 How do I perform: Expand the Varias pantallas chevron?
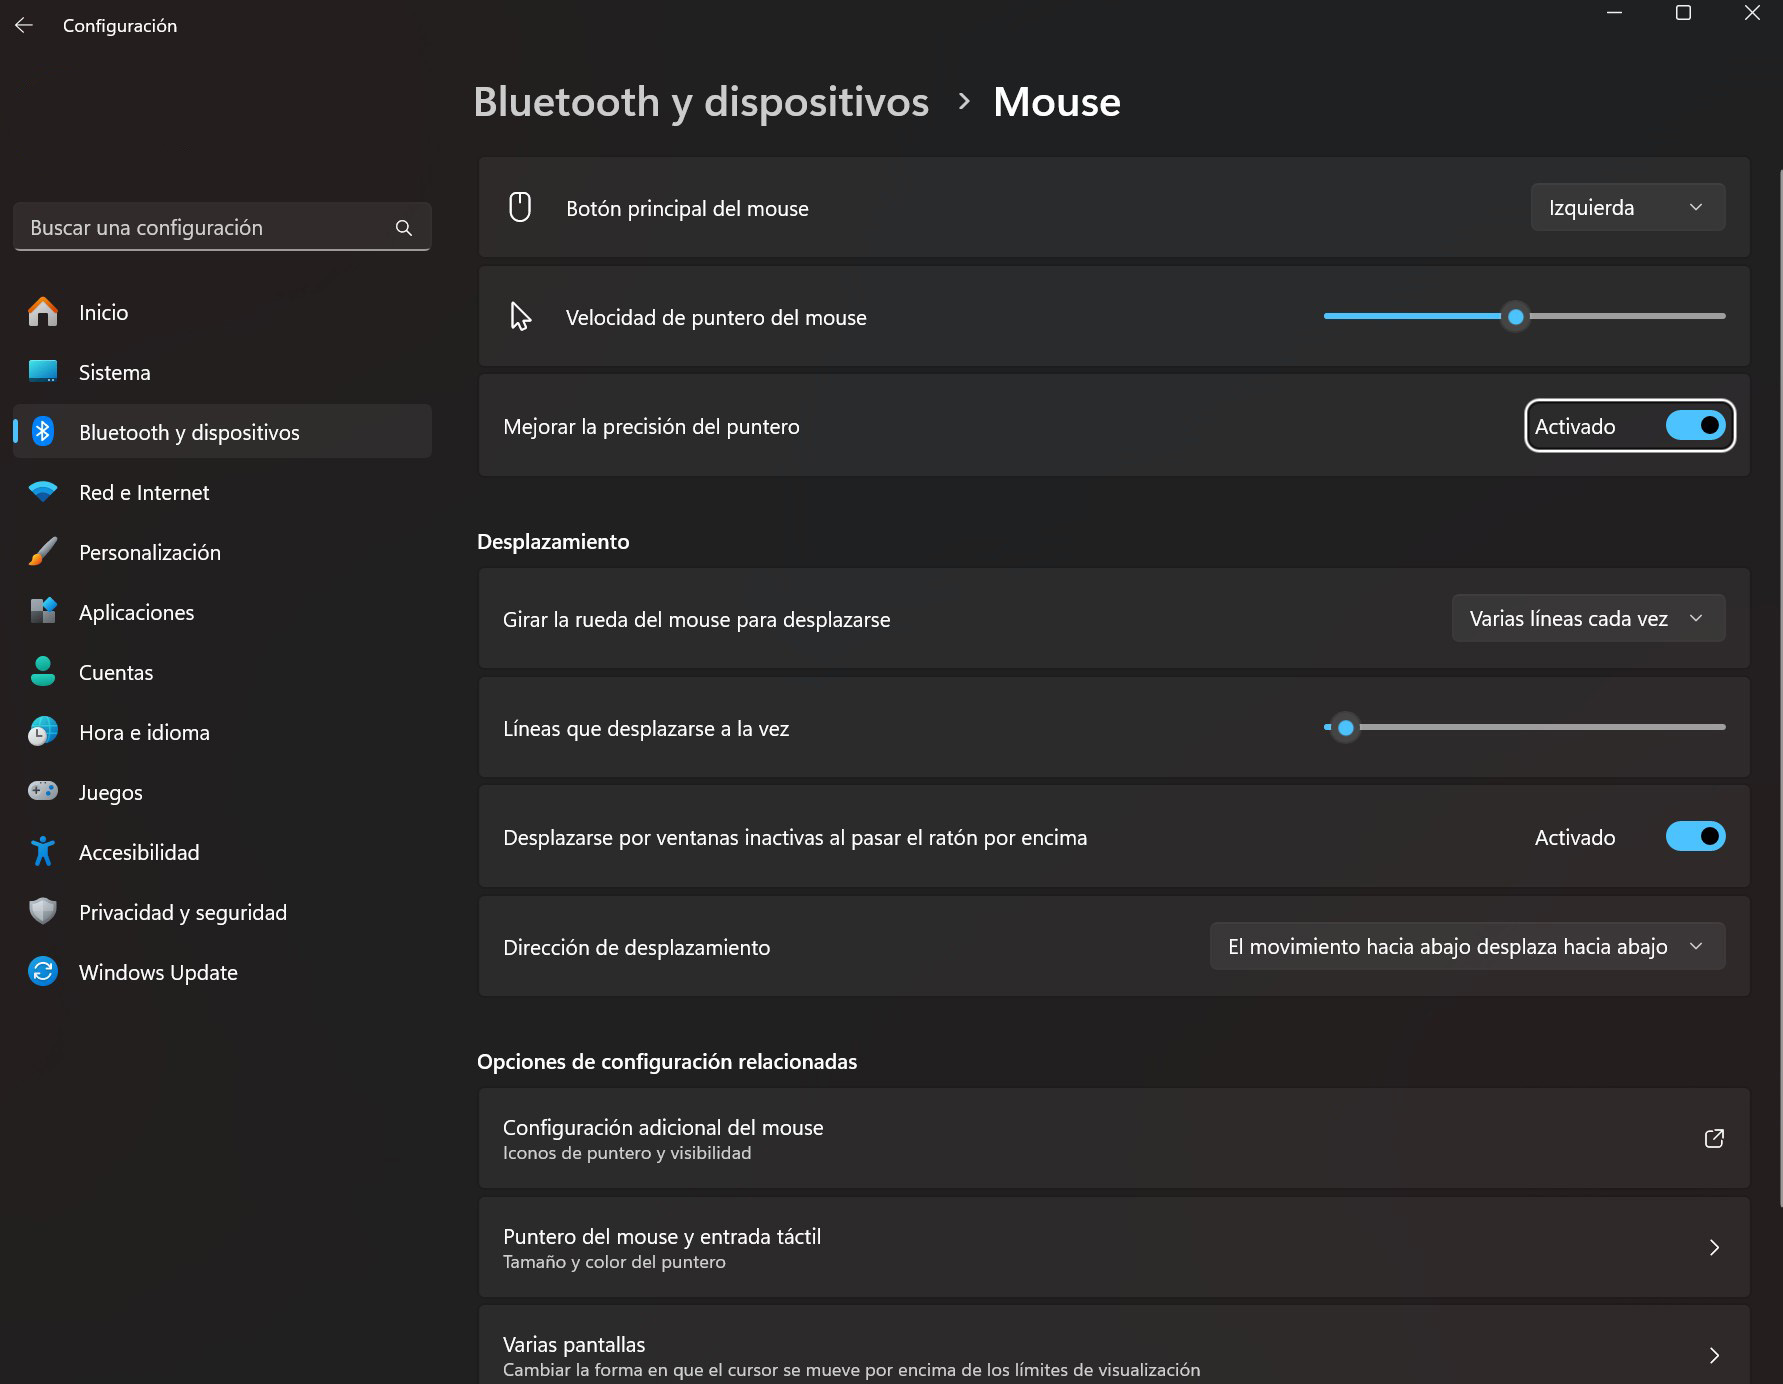coord(1714,1355)
